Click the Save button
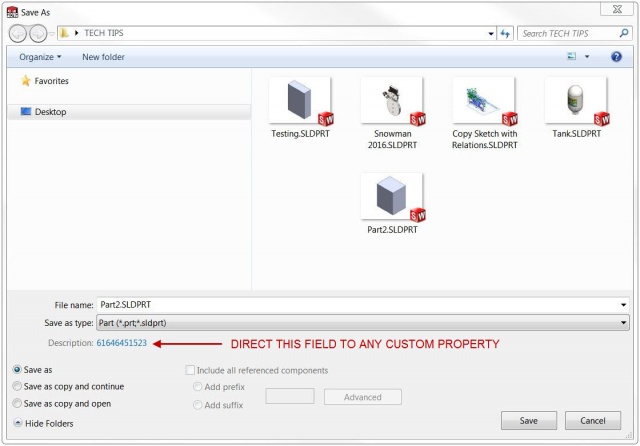This screenshot has width=640, height=446. click(529, 421)
